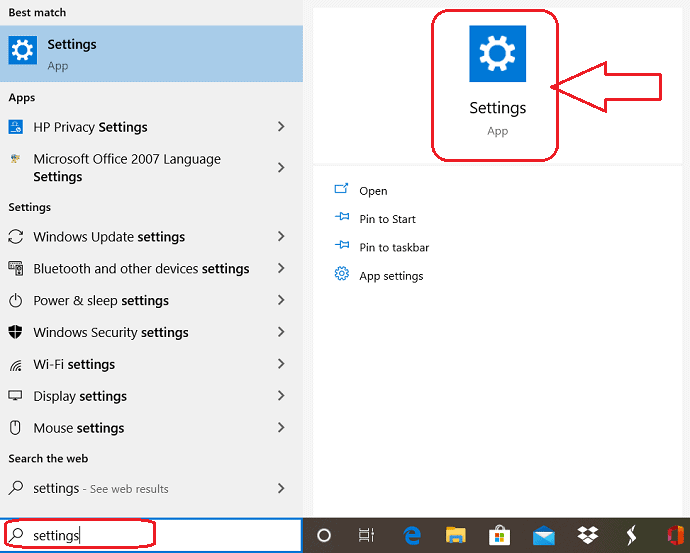690x553 pixels.
Task: Click the Wi-Fi signal icon
Action: pyautogui.click(x=15, y=365)
